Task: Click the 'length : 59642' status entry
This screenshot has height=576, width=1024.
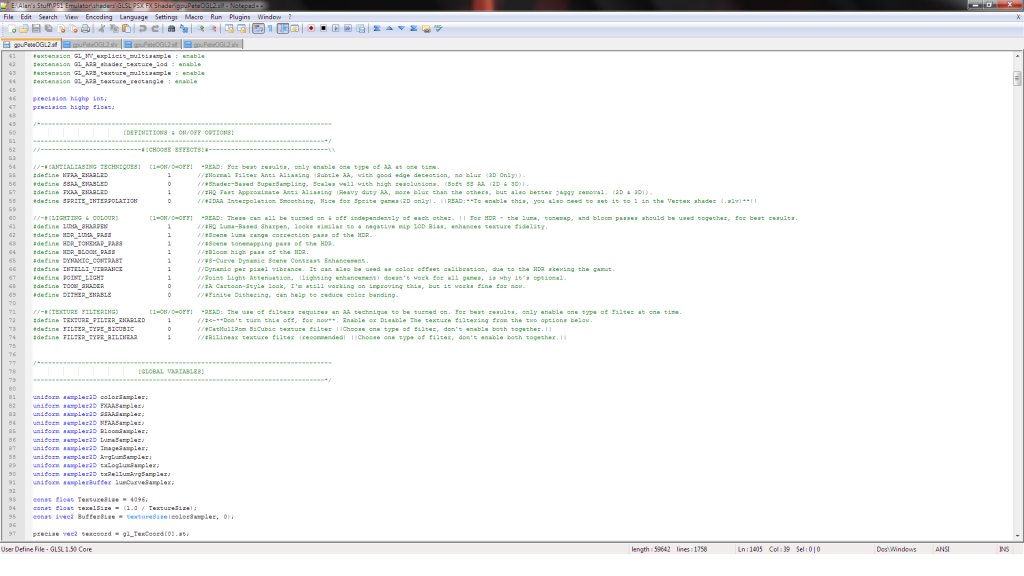Action: (x=650, y=549)
